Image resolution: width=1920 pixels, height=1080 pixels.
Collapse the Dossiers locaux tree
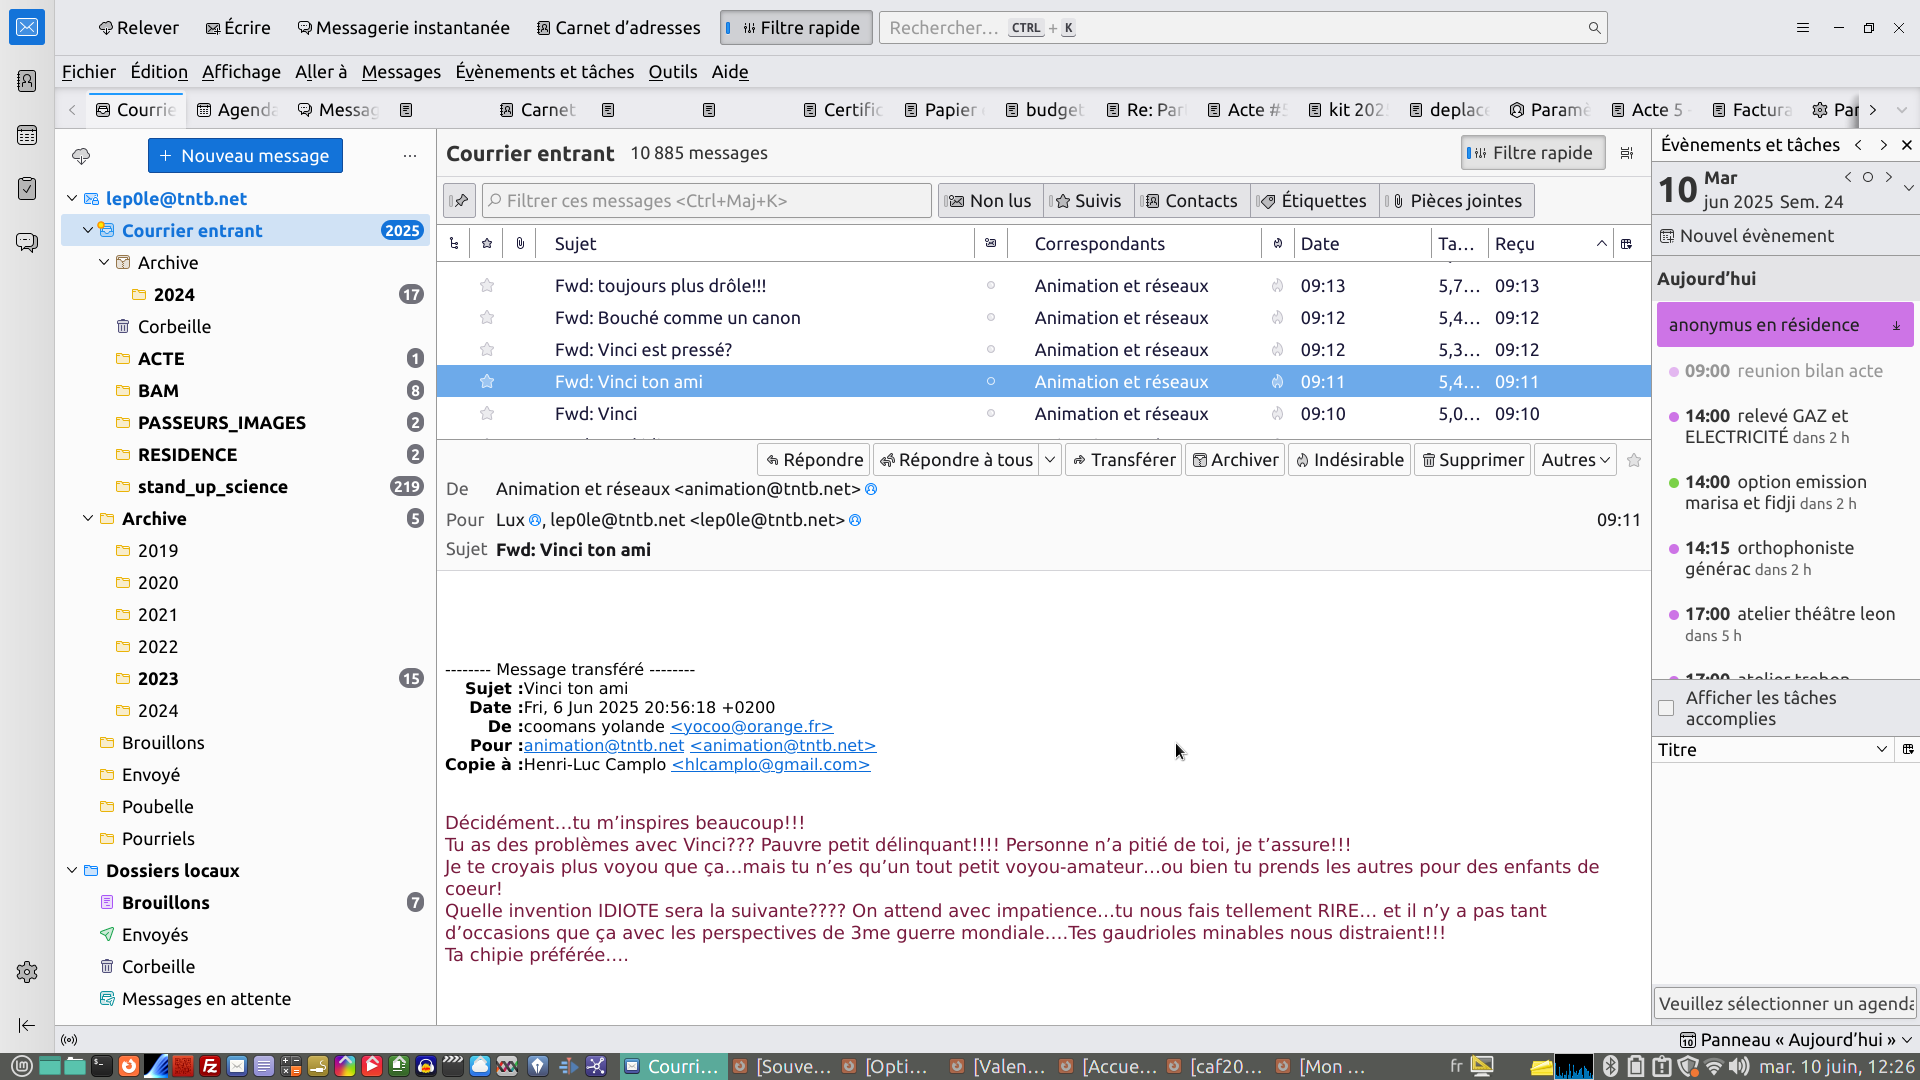tap(72, 870)
